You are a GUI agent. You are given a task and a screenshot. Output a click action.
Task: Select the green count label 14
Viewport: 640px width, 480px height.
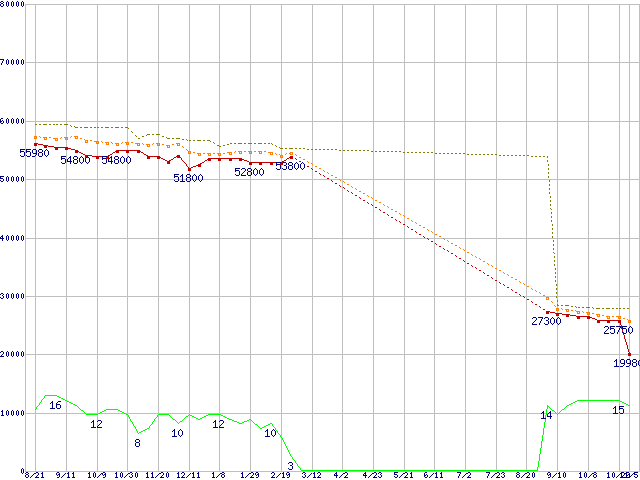click(546, 415)
